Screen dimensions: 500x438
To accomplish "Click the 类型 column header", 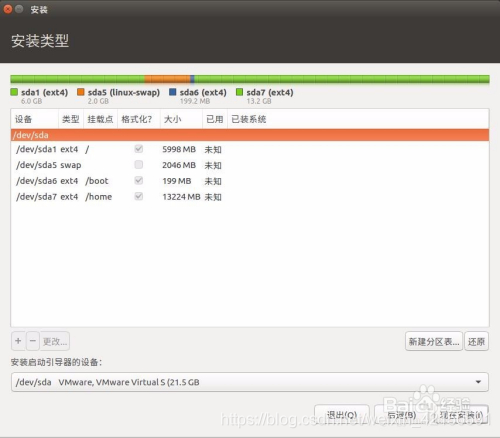I will click(71, 119).
